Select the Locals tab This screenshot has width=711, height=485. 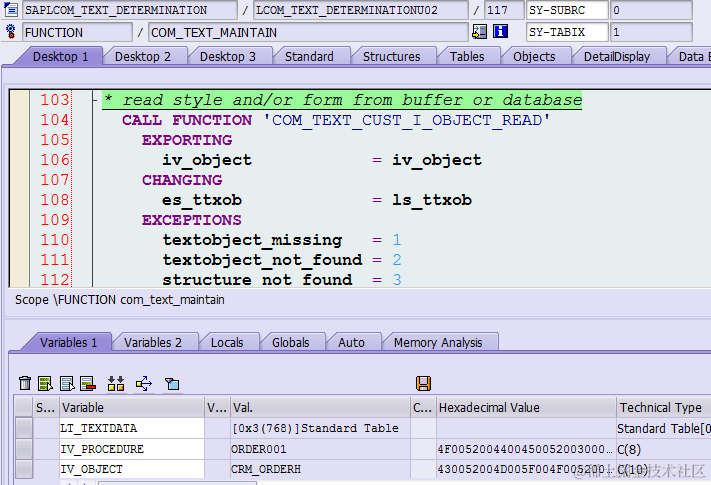(x=227, y=343)
